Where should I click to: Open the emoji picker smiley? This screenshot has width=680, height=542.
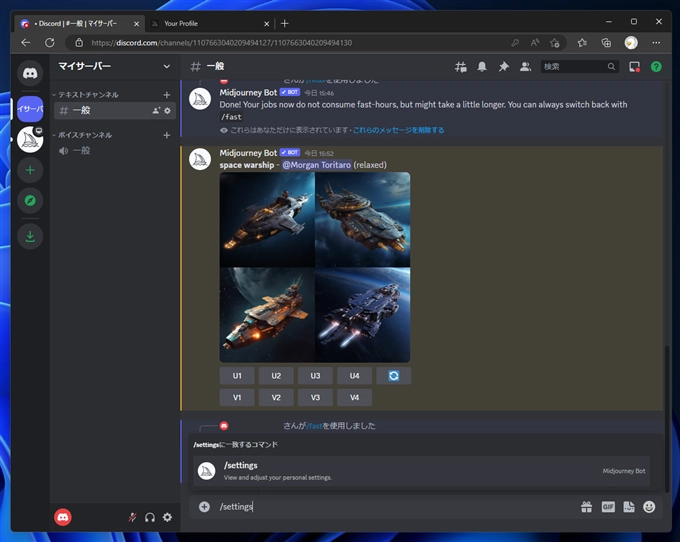pyautogui.click(x=649, y=506)
